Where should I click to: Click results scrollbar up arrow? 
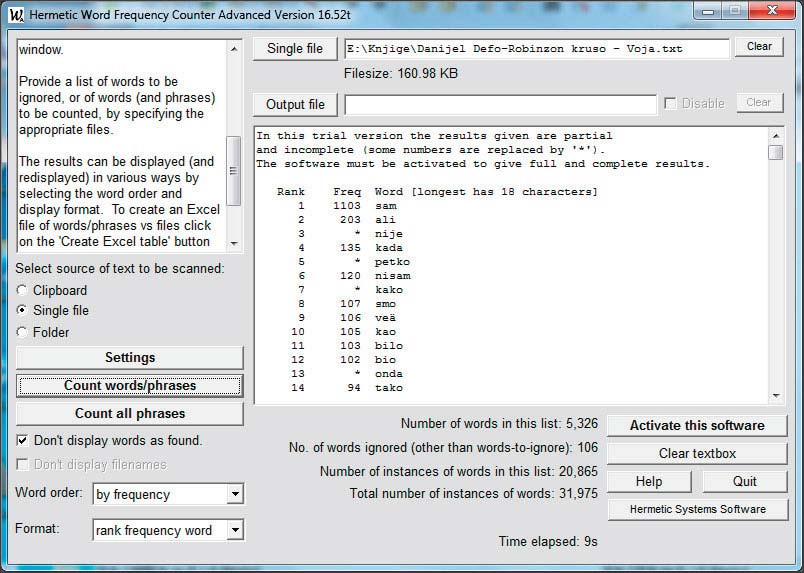(776, 135)
